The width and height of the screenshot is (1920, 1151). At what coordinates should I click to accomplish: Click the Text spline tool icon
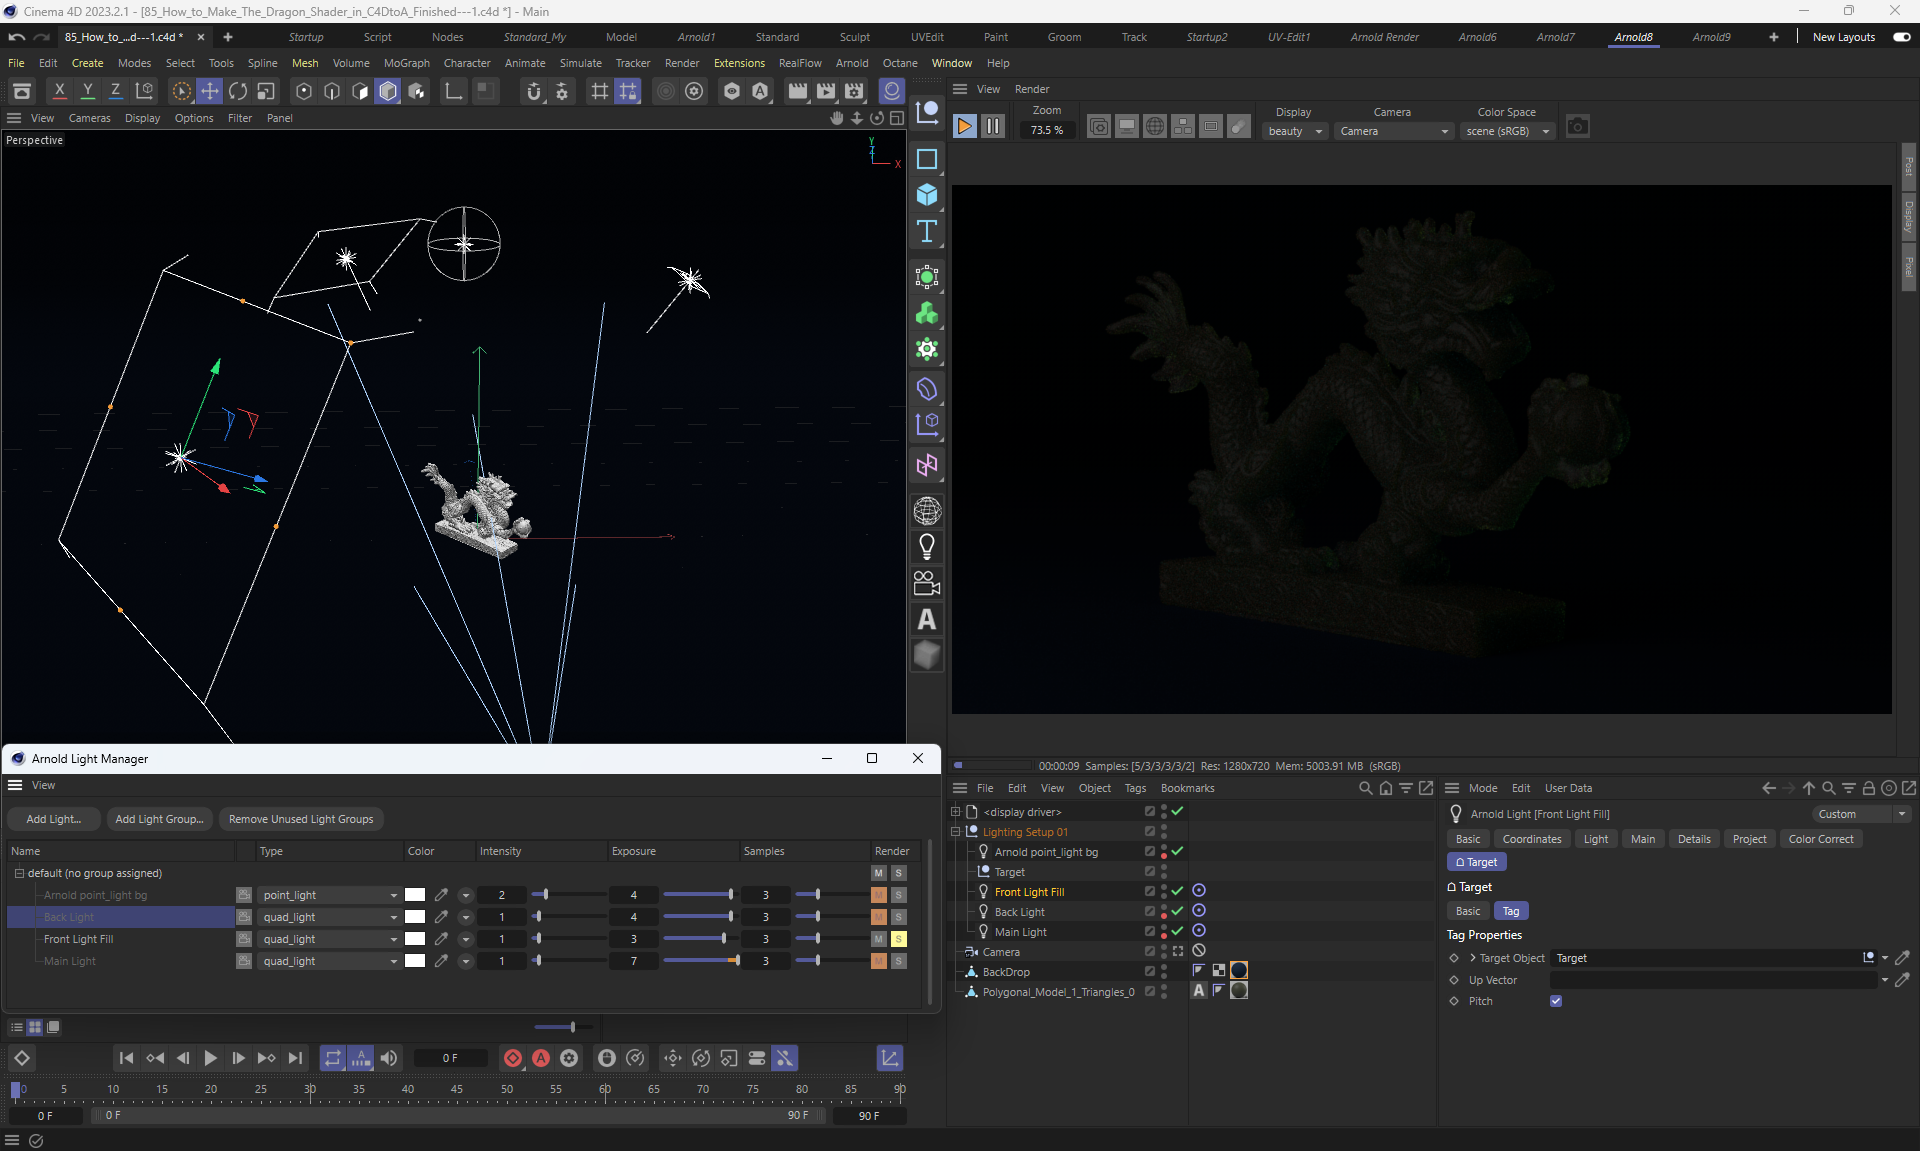click(x=927, y=232)
